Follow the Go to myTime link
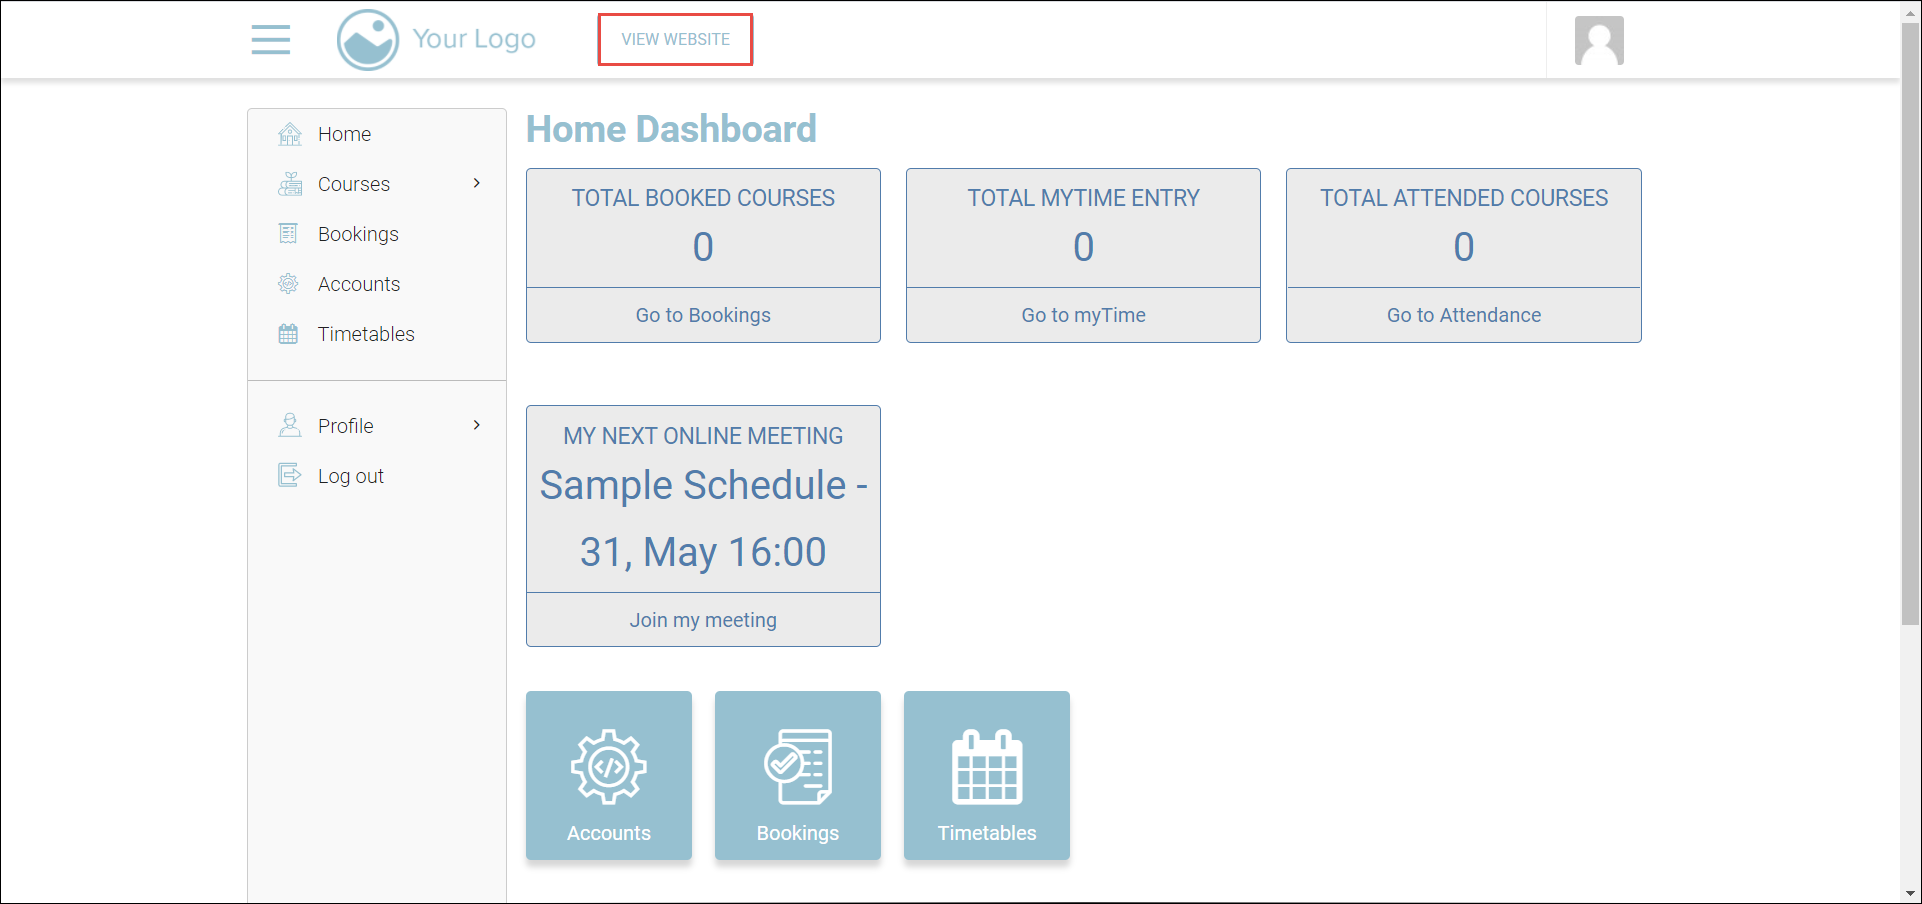This screenshot has height=904, width=1922. pyautogui.click(x=1083, y=315)
